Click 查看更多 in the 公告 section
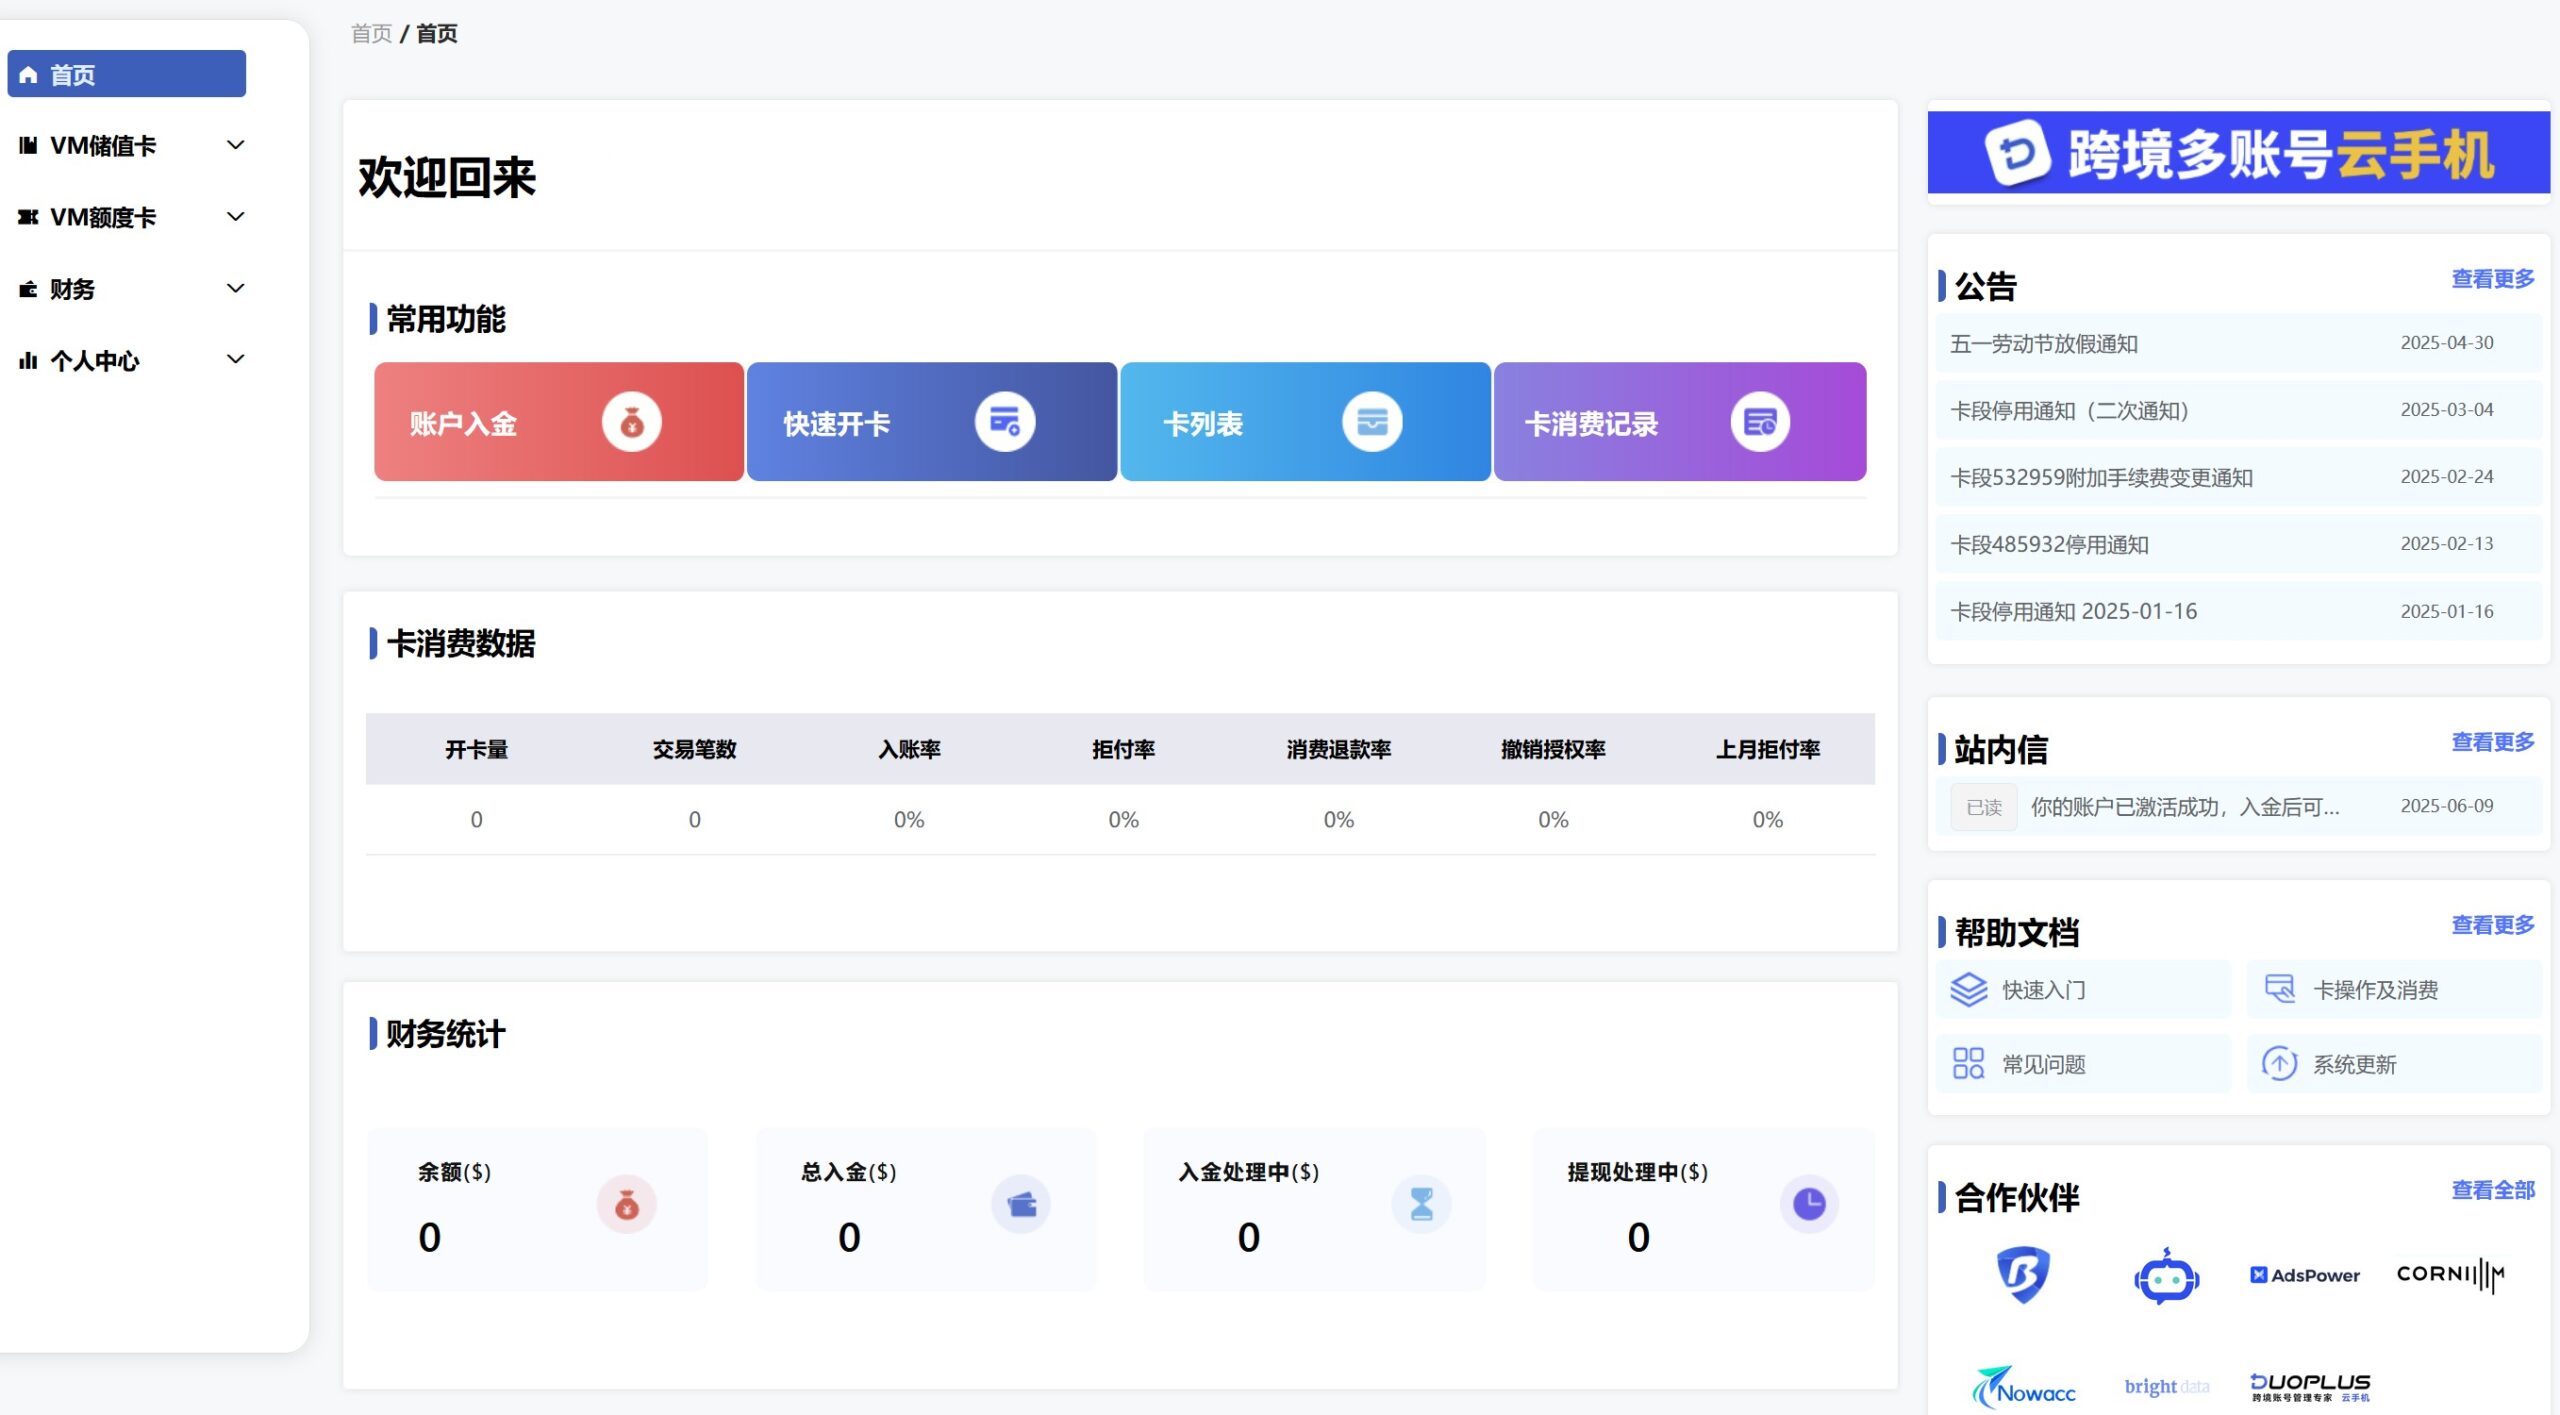Viewport: 2560px width, 1415px height. (x=2492, y=279)
